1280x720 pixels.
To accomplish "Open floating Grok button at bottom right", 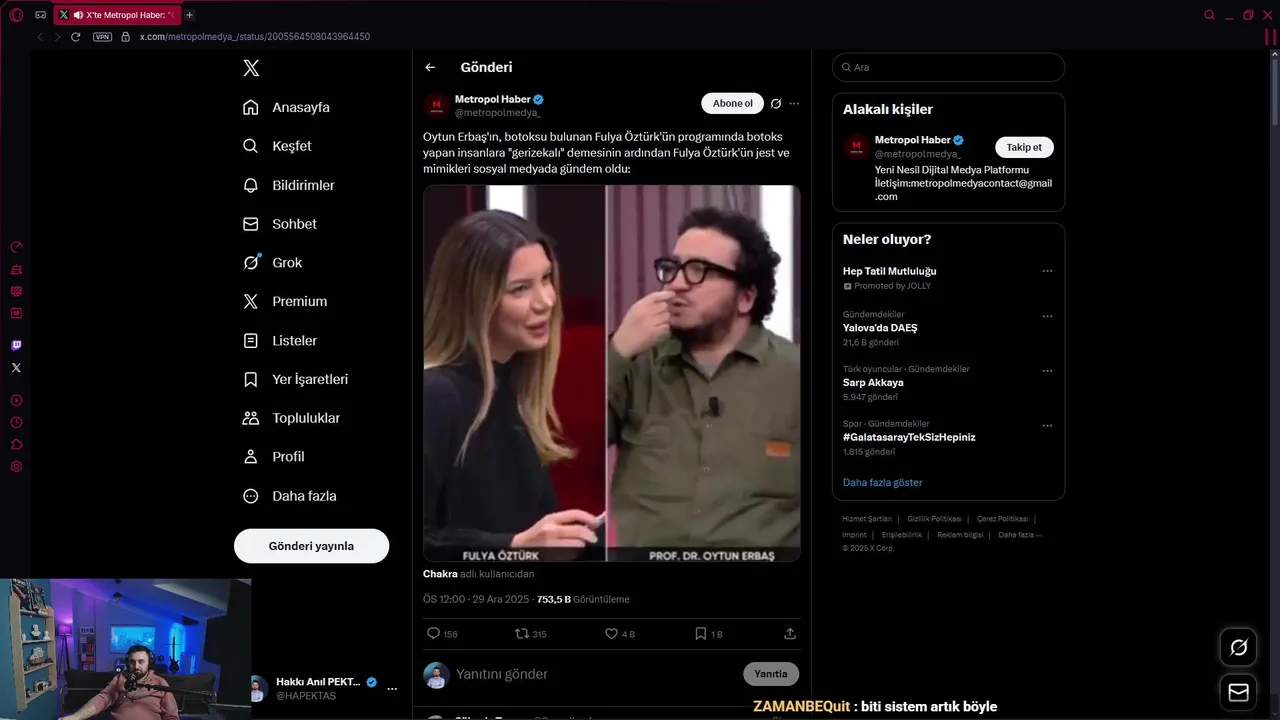I will click(1238, 648).
